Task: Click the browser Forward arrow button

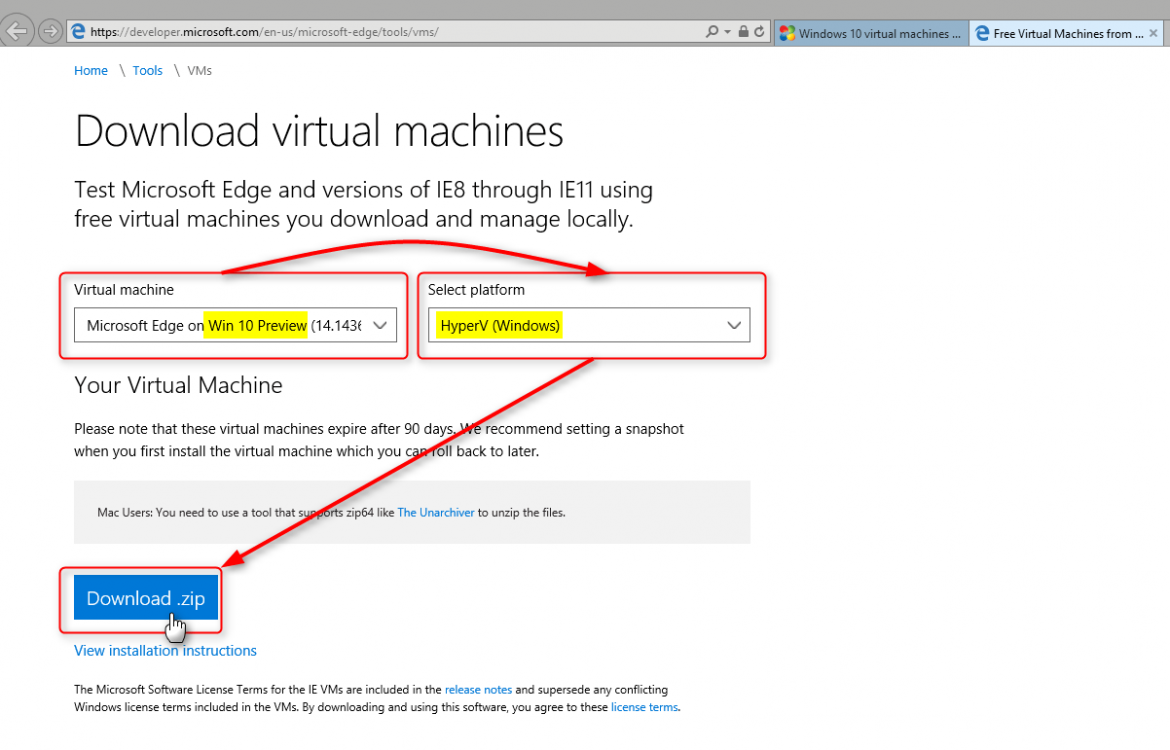Action: pyautogui.click(x=49, y=32)
